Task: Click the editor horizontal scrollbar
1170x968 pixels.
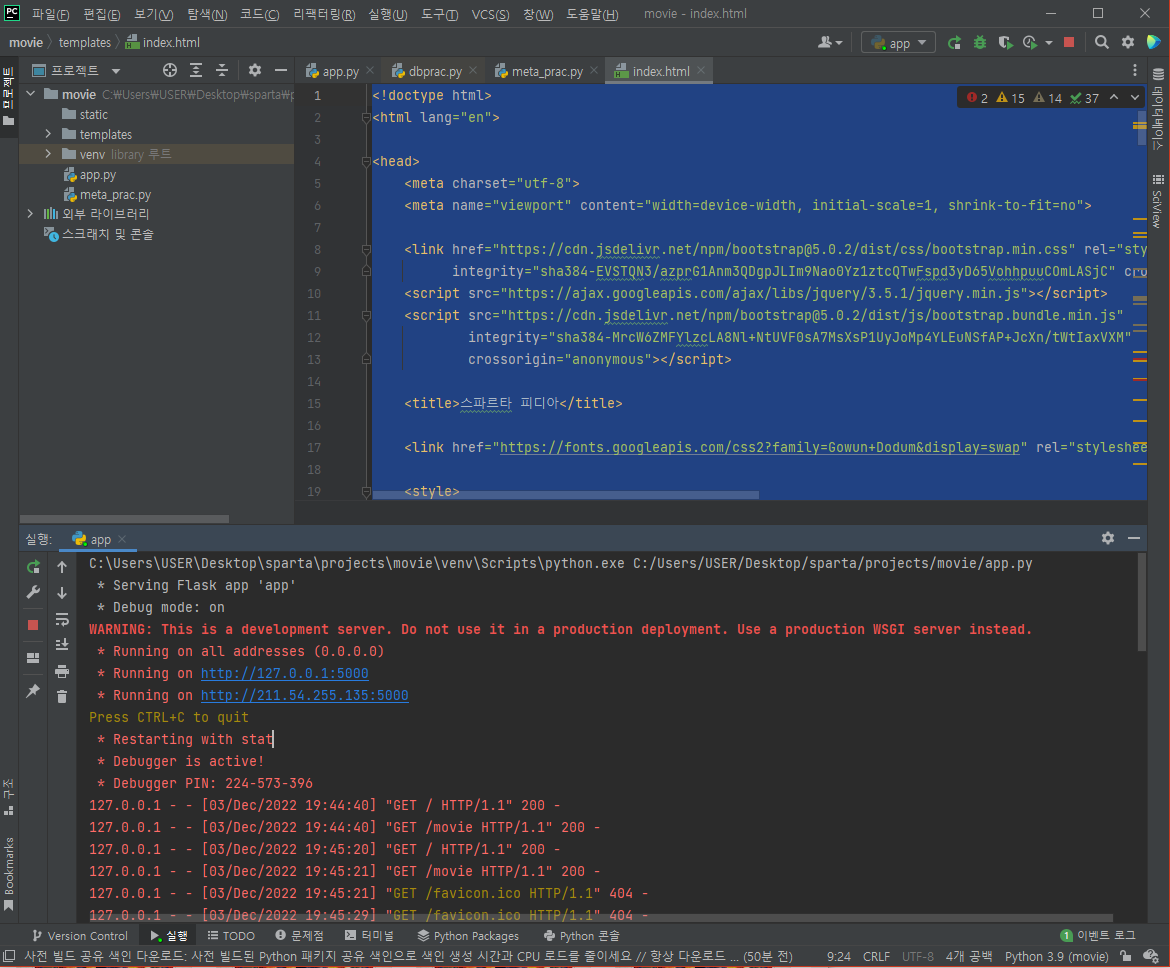Action: point(566,494)
